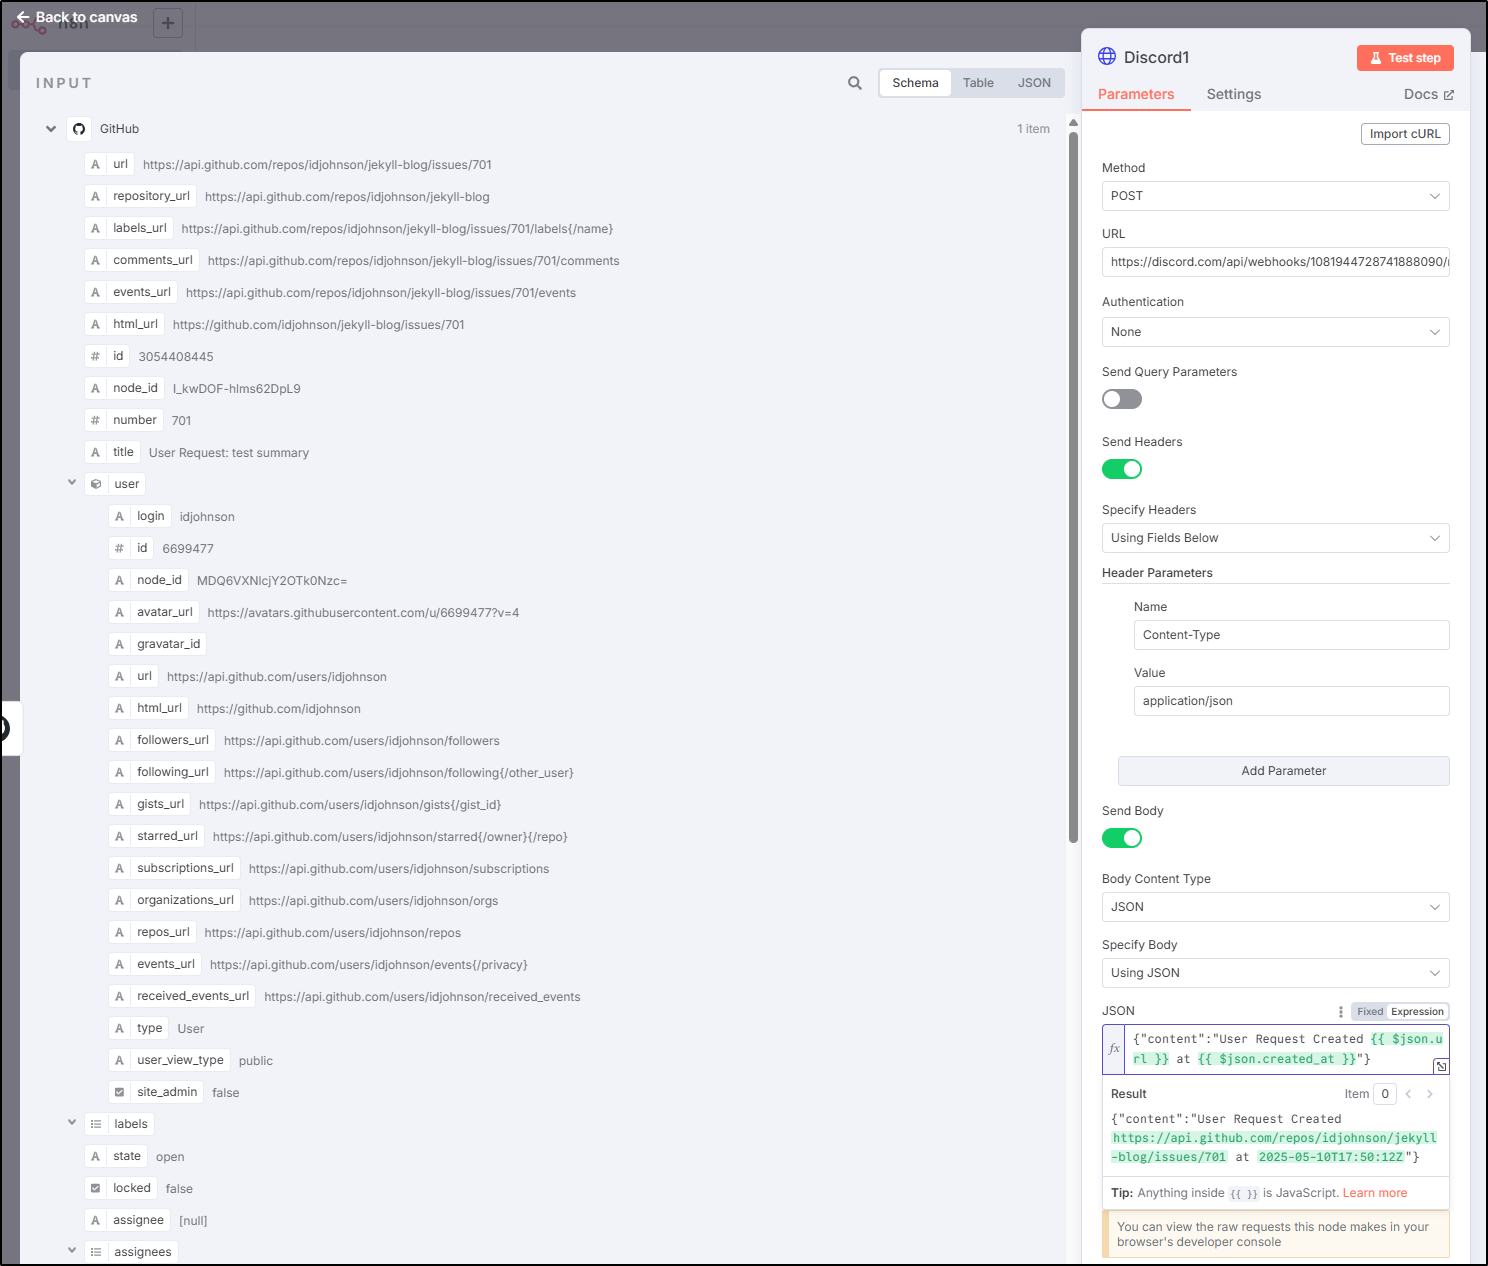
Task: Collapse the labels array
Action: point(72,1123)
